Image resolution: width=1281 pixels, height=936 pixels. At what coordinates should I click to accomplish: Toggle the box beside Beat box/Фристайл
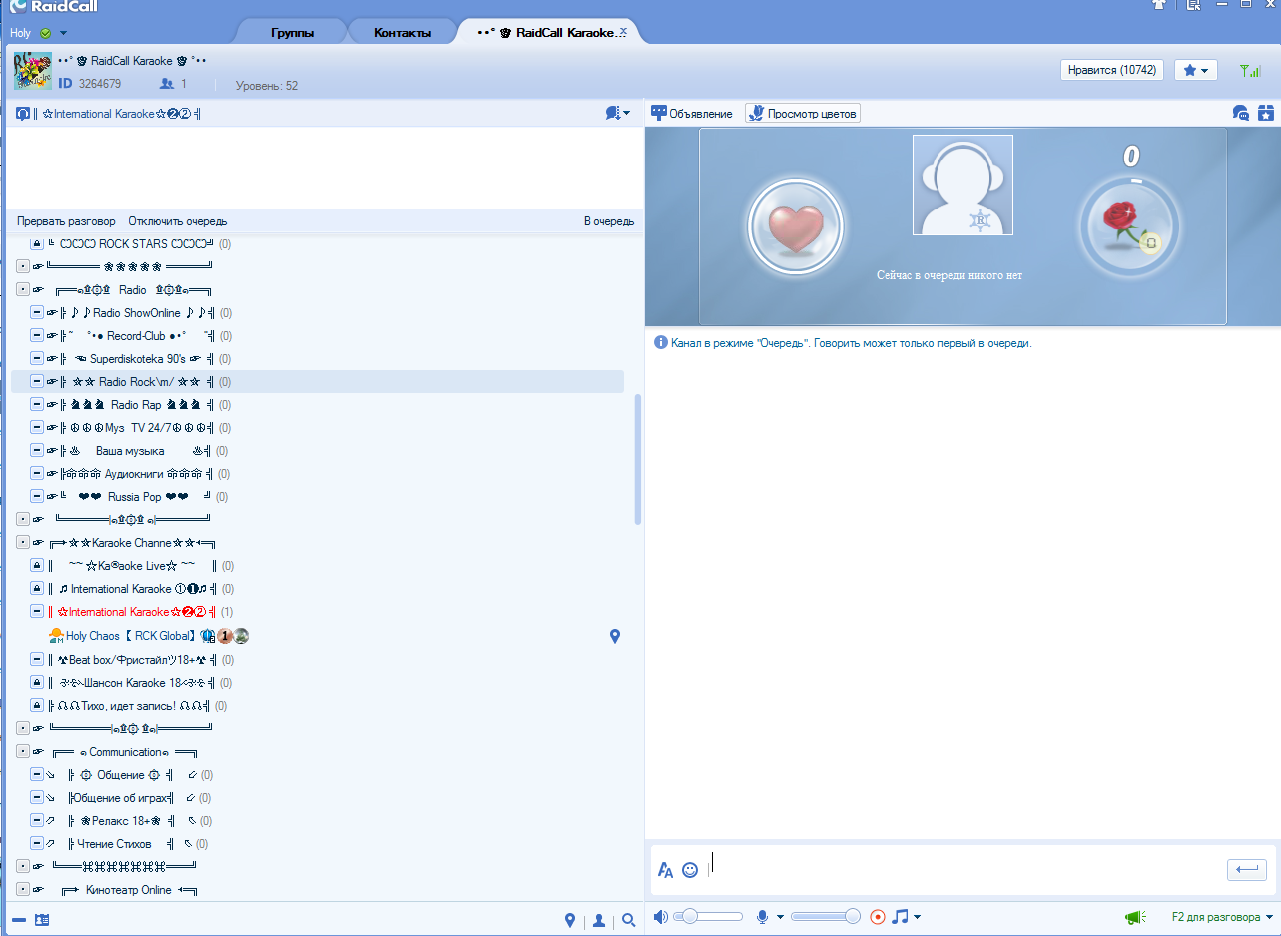pyautogui.click(x=37, y=660)
